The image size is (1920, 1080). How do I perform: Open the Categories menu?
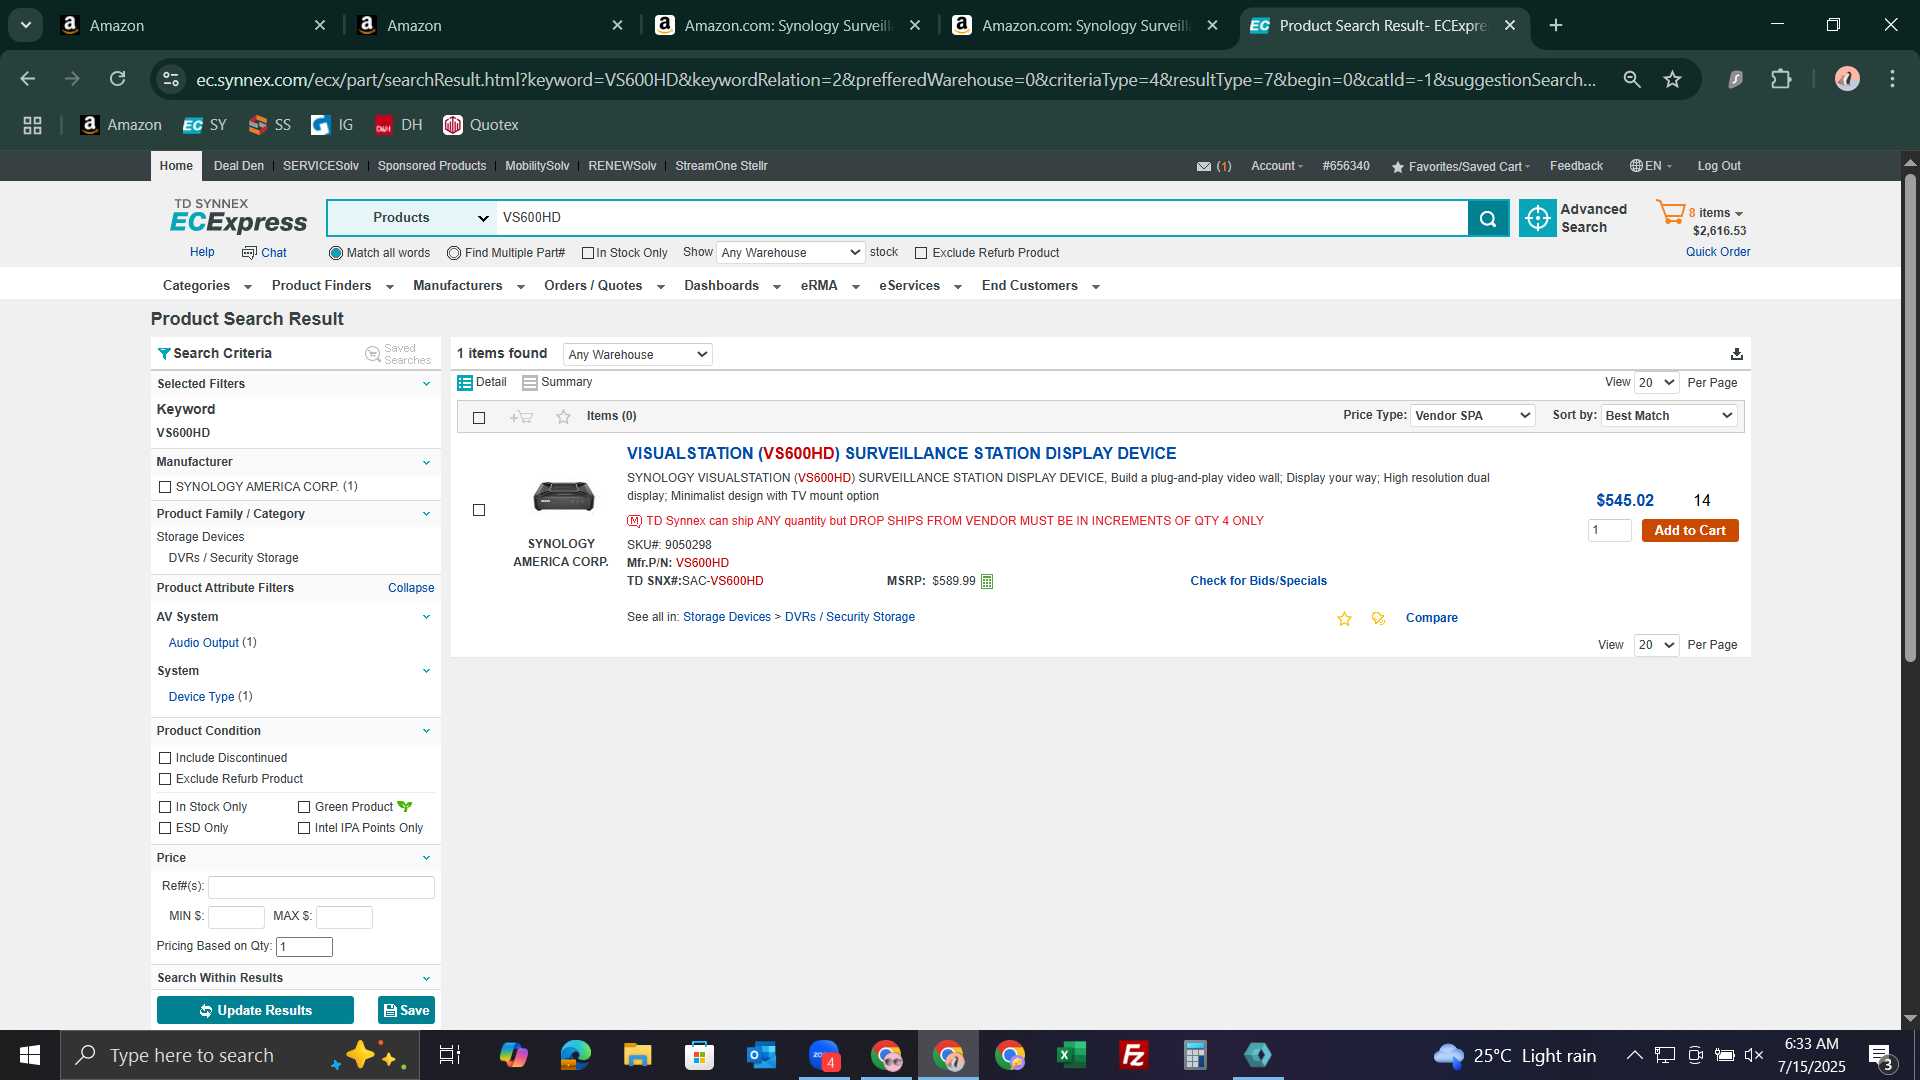207,286
